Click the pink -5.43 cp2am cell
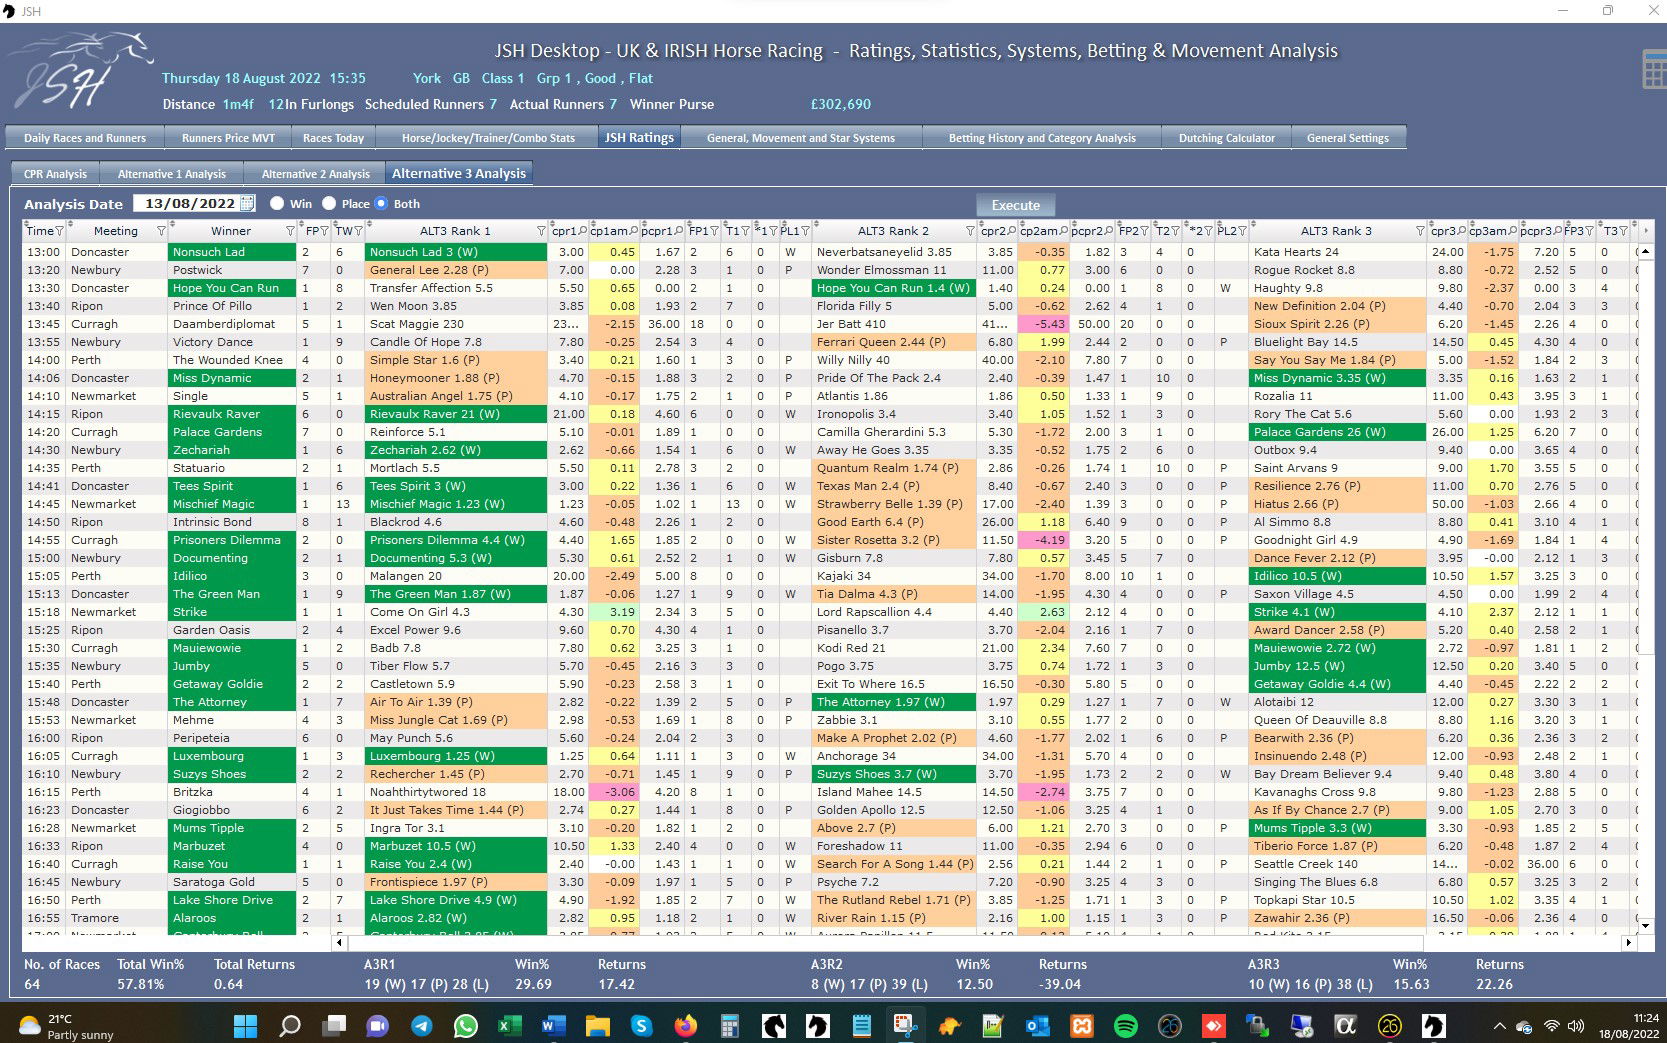 (x=1043, y=324)
